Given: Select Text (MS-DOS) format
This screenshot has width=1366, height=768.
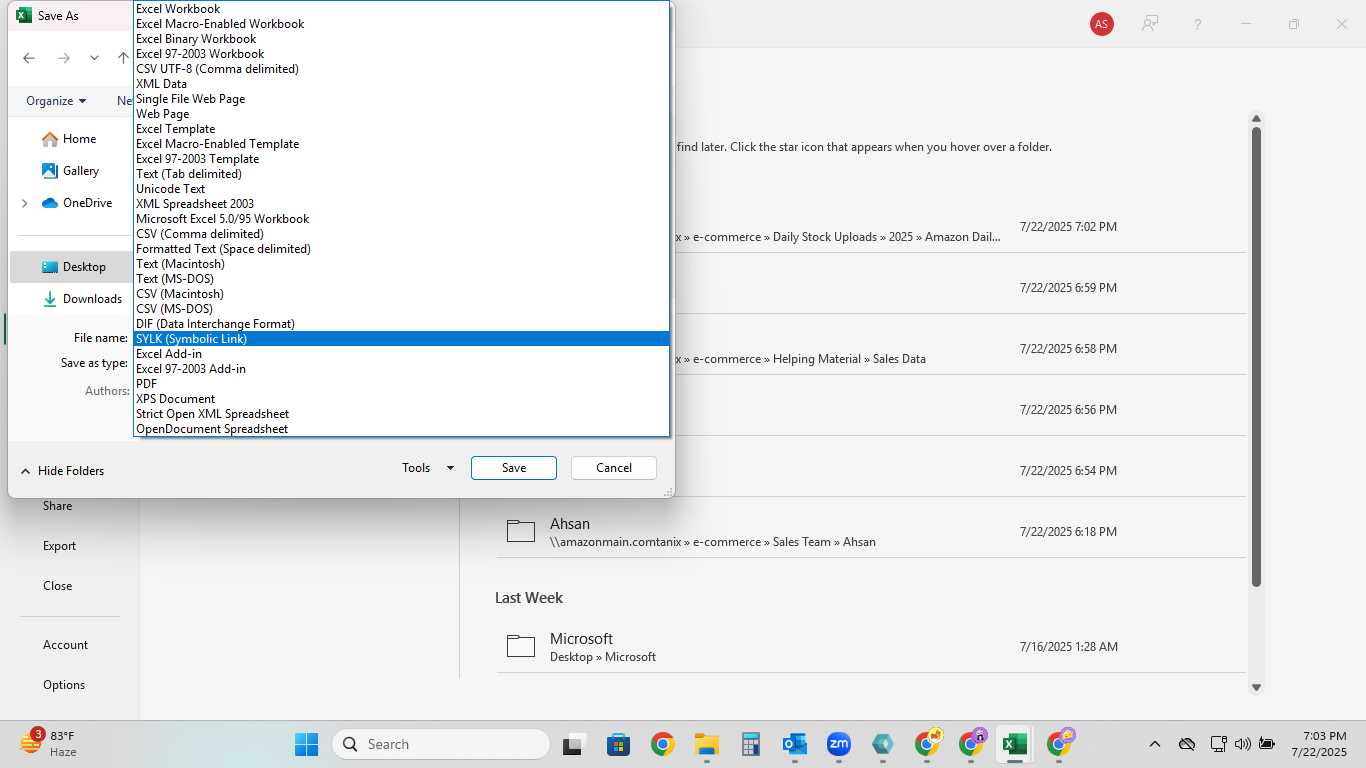Looking at the screenshot, I should click(401, 279).
